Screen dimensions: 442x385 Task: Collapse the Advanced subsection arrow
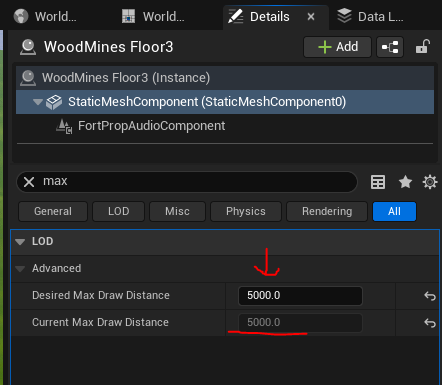click(x=20, y=269)
